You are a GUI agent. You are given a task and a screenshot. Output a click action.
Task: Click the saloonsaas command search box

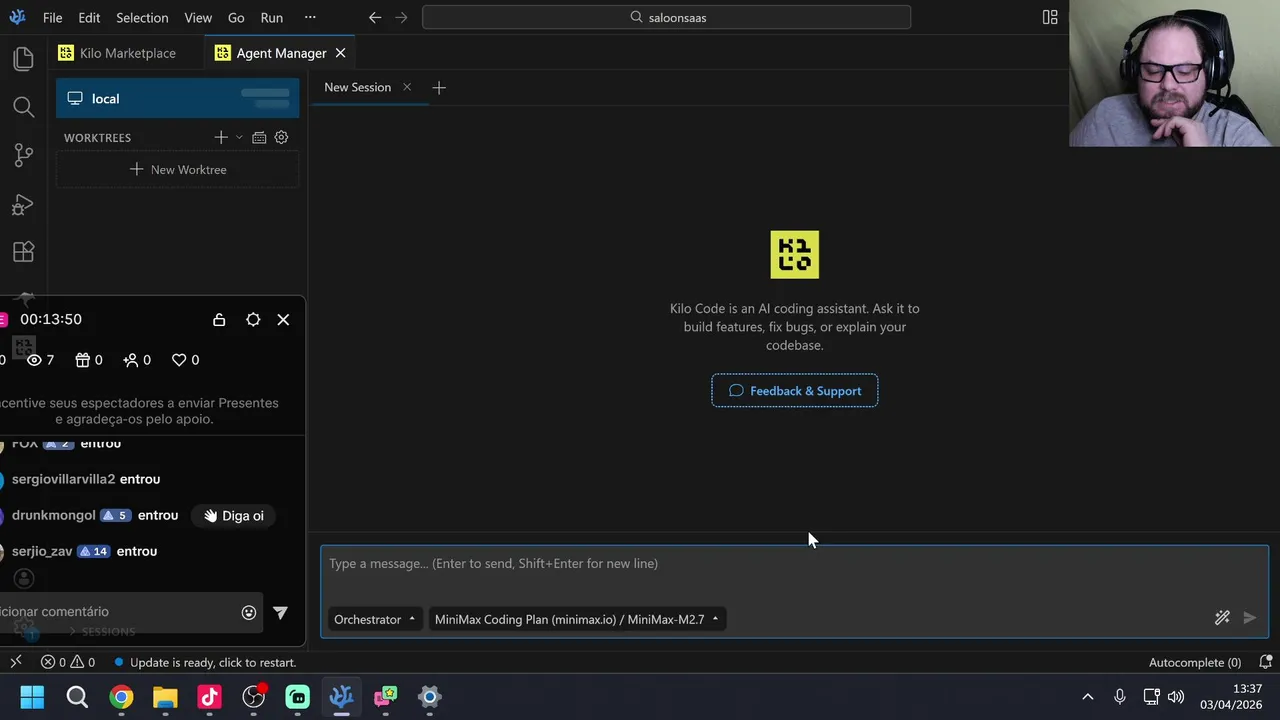(667, 17)
